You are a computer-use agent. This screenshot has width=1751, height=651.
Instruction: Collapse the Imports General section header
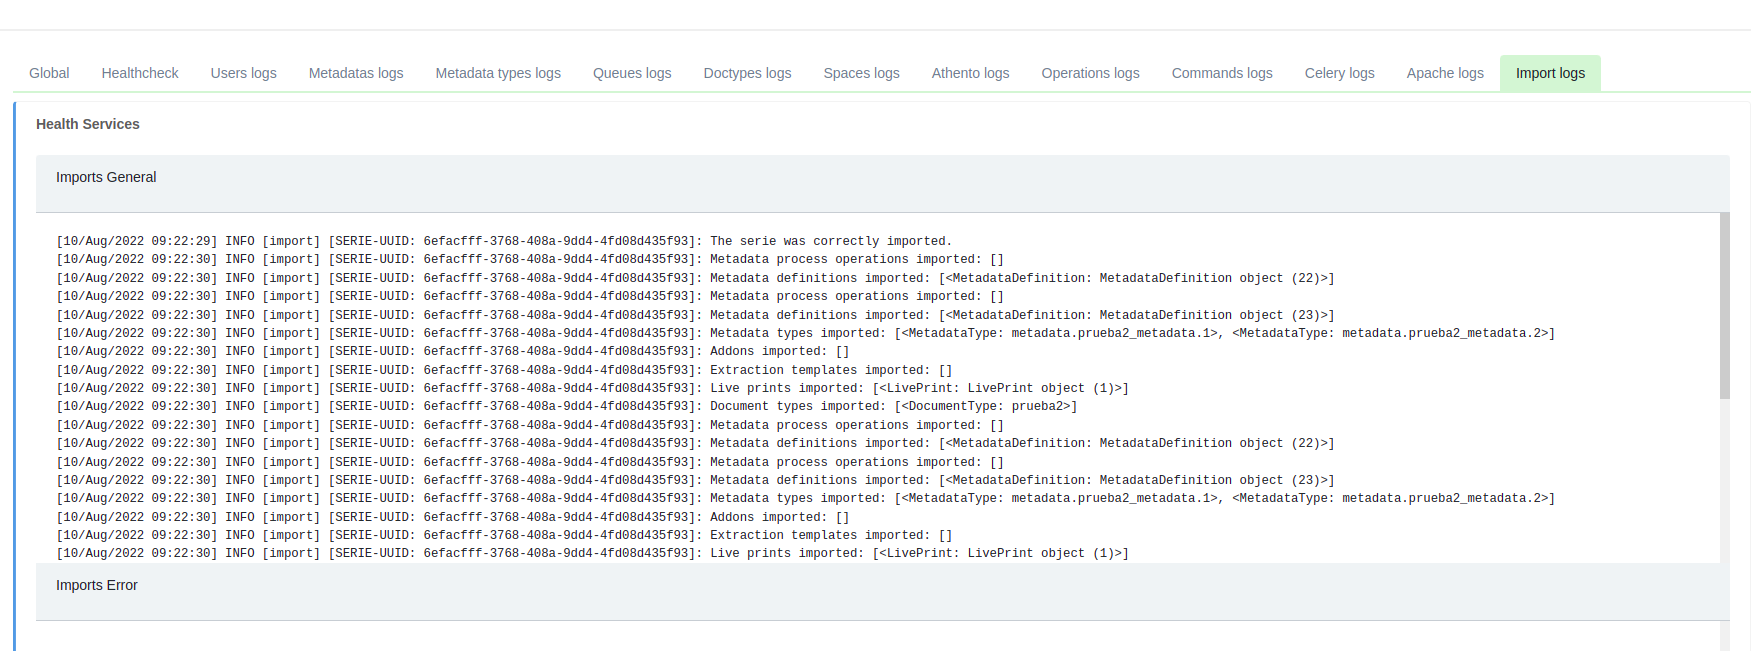coord(106,178)
